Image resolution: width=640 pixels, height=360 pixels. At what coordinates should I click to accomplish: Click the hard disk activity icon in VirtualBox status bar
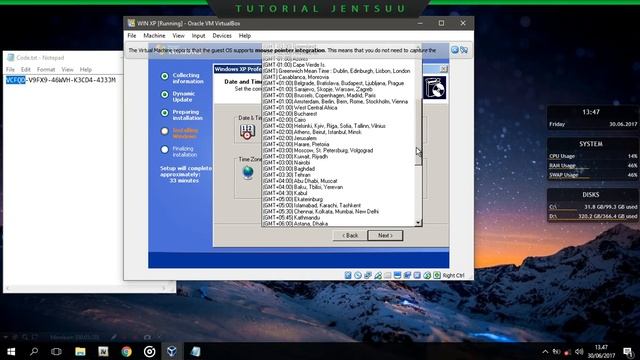[348, 275]
